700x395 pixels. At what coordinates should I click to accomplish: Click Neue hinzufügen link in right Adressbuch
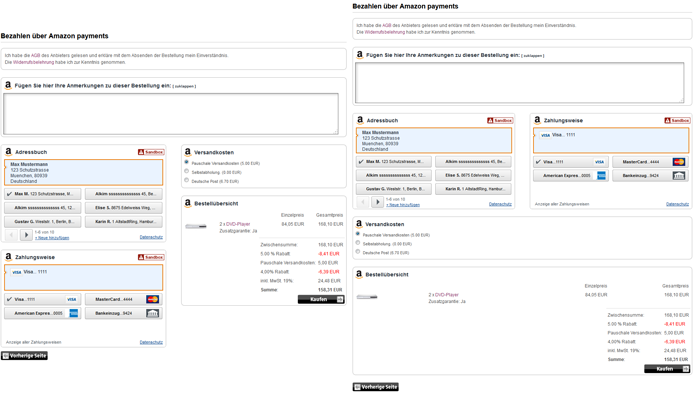pyautogui.click(x=403, y=205)
